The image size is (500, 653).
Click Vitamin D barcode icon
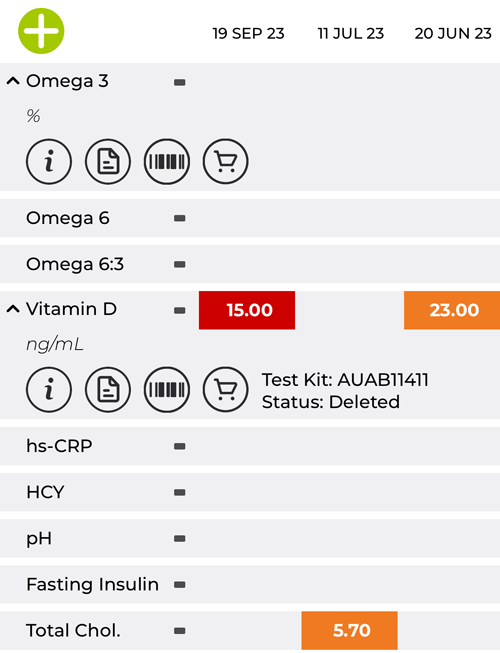[167, 389]
